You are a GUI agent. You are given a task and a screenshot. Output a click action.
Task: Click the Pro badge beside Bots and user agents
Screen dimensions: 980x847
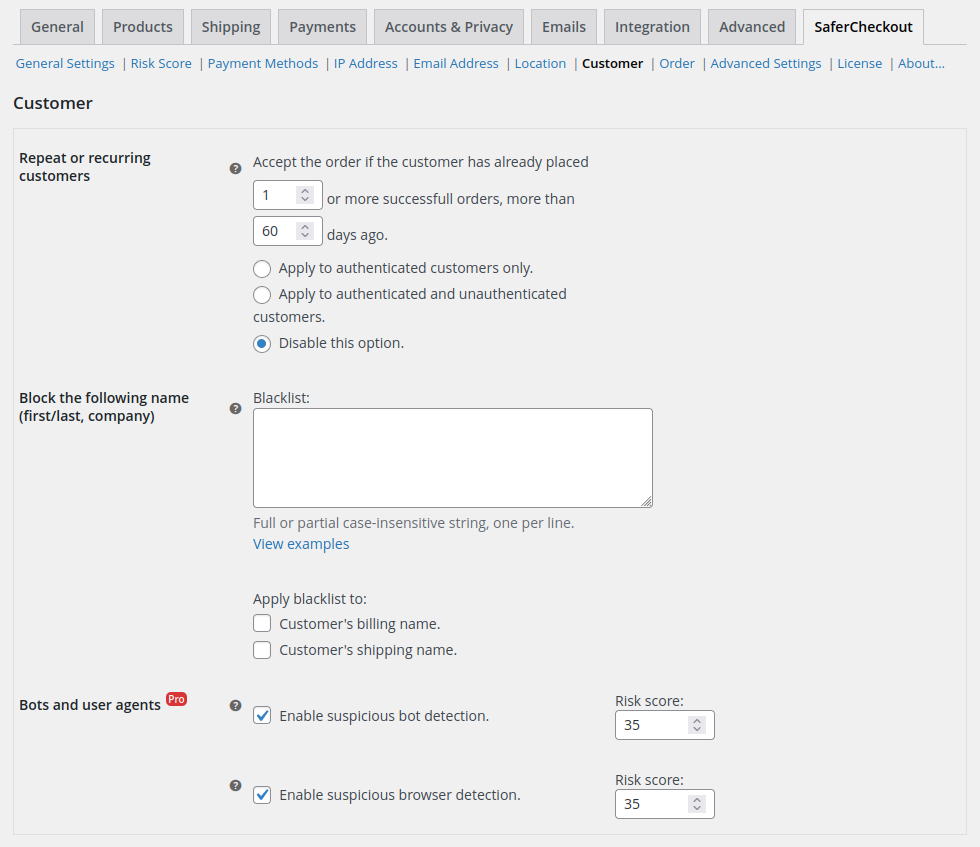(176, 699)
